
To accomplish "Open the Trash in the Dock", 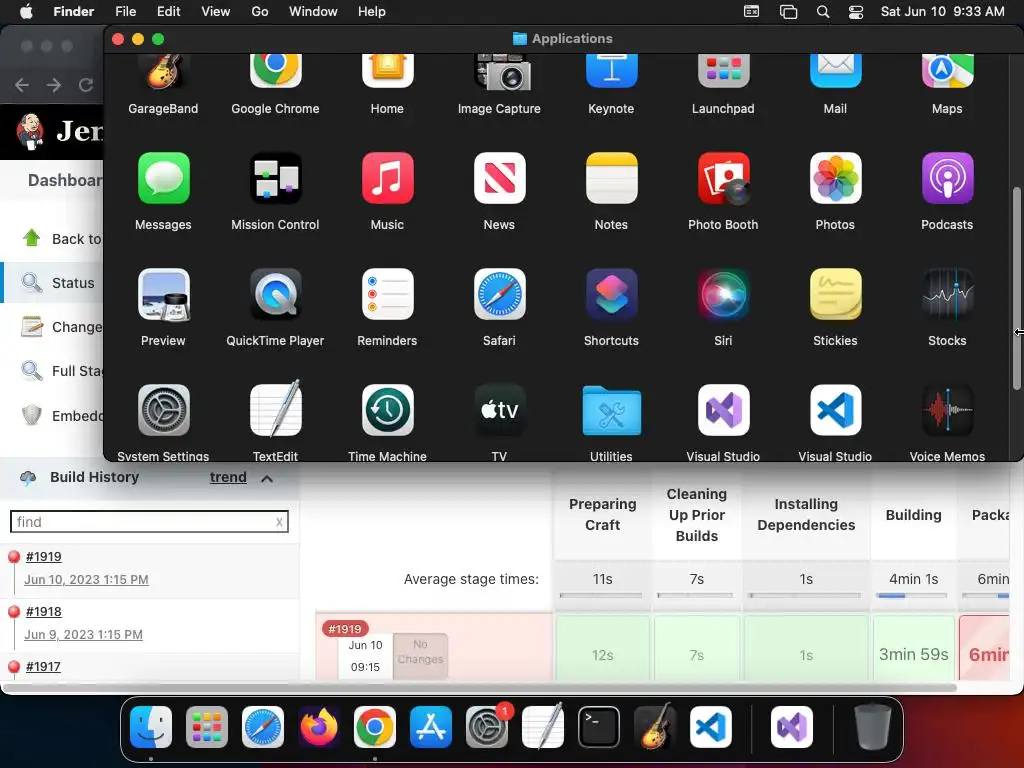I will (x=872, y=727).
